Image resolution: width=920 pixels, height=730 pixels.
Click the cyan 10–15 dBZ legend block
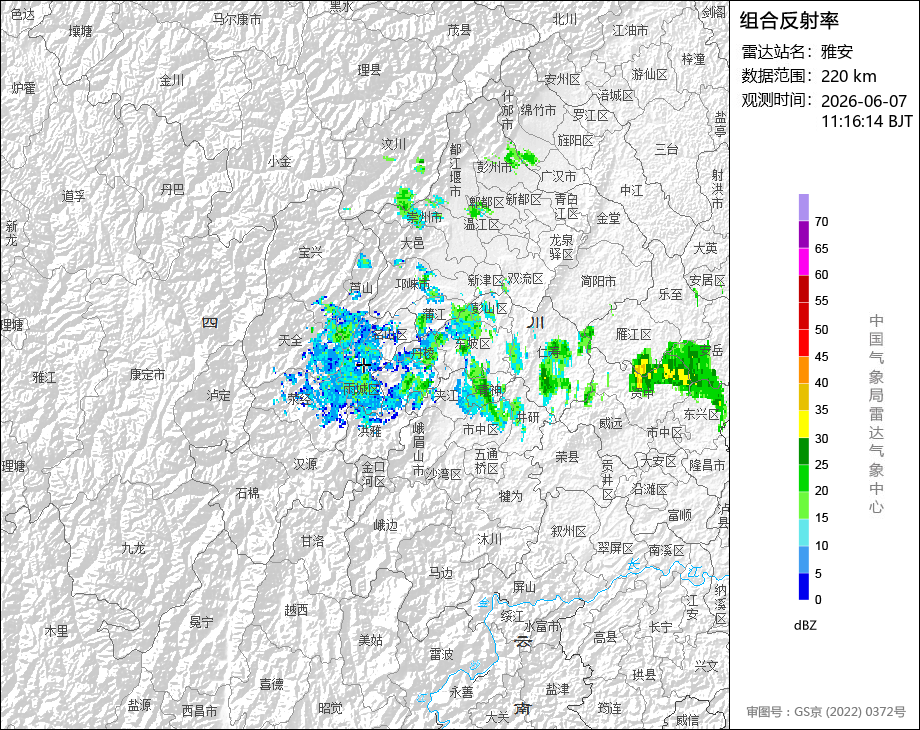click(804, 532)
